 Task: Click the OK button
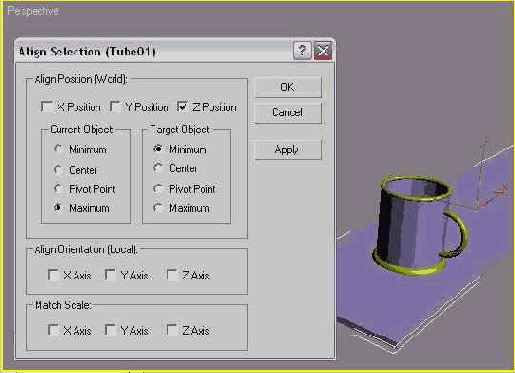pyautogui.click(x=288, y=87)
